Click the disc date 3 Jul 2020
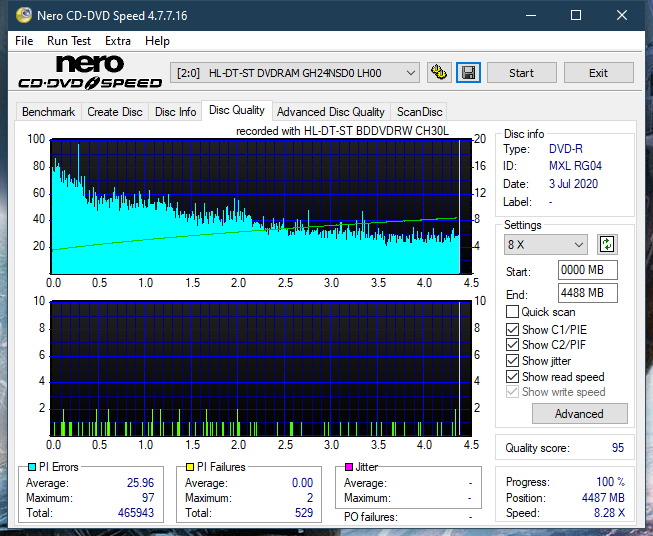This screenshot has width=653, height=536. 573,184
